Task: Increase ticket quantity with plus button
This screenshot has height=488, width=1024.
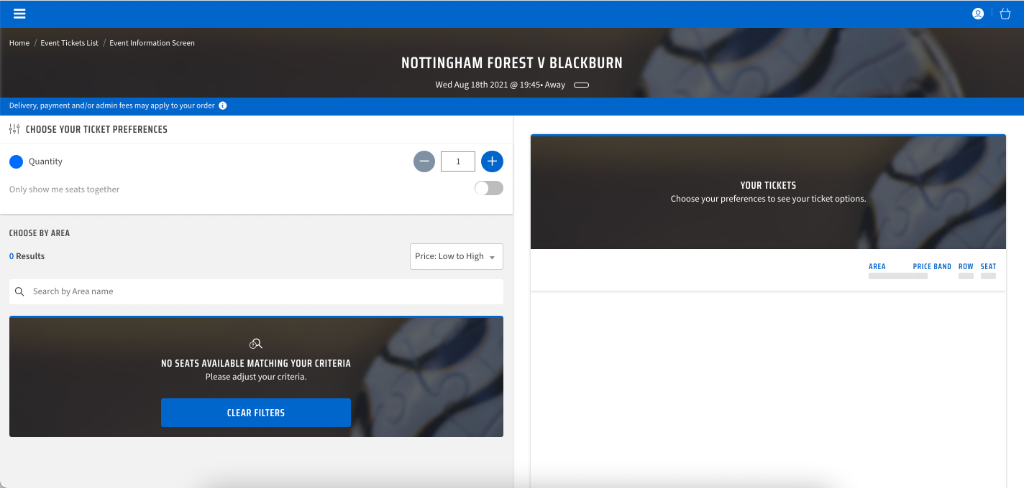Action: (492, 161)
